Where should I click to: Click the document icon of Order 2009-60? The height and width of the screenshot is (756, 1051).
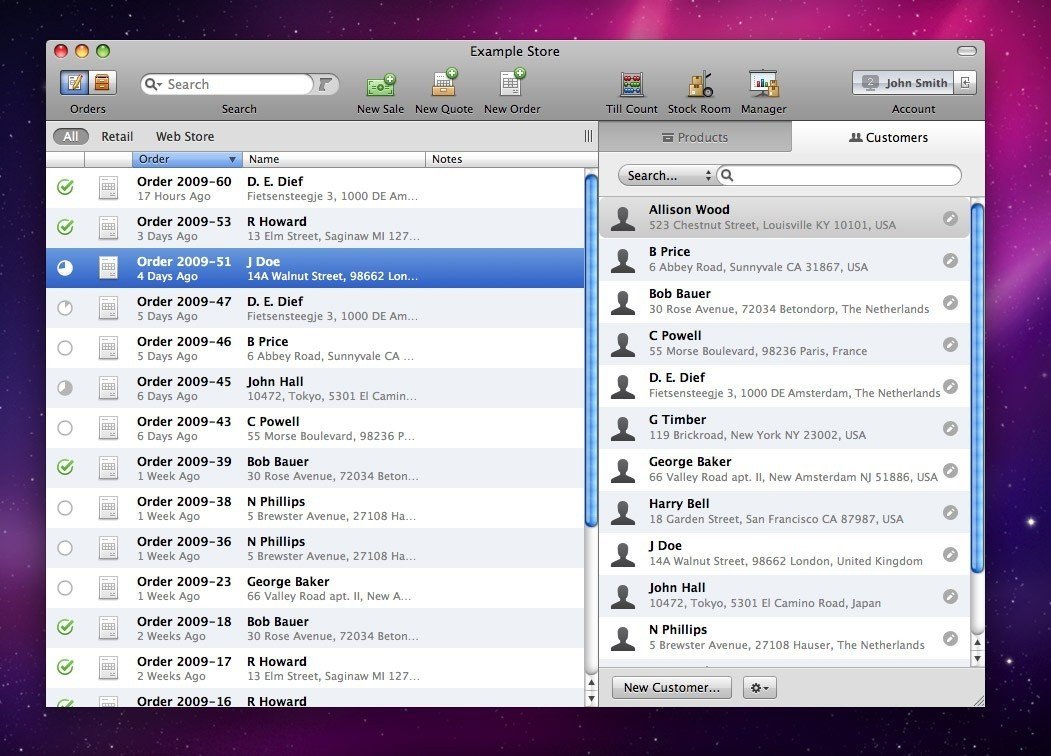109,188
